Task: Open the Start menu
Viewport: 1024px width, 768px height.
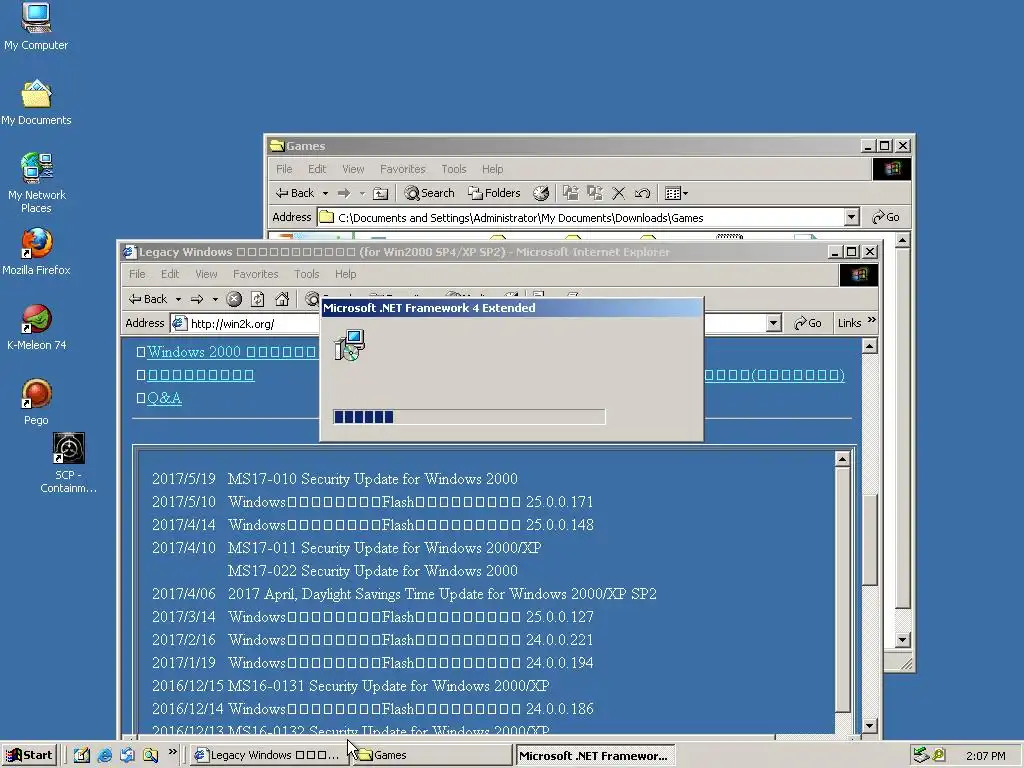Action: [x=29, y=755]
